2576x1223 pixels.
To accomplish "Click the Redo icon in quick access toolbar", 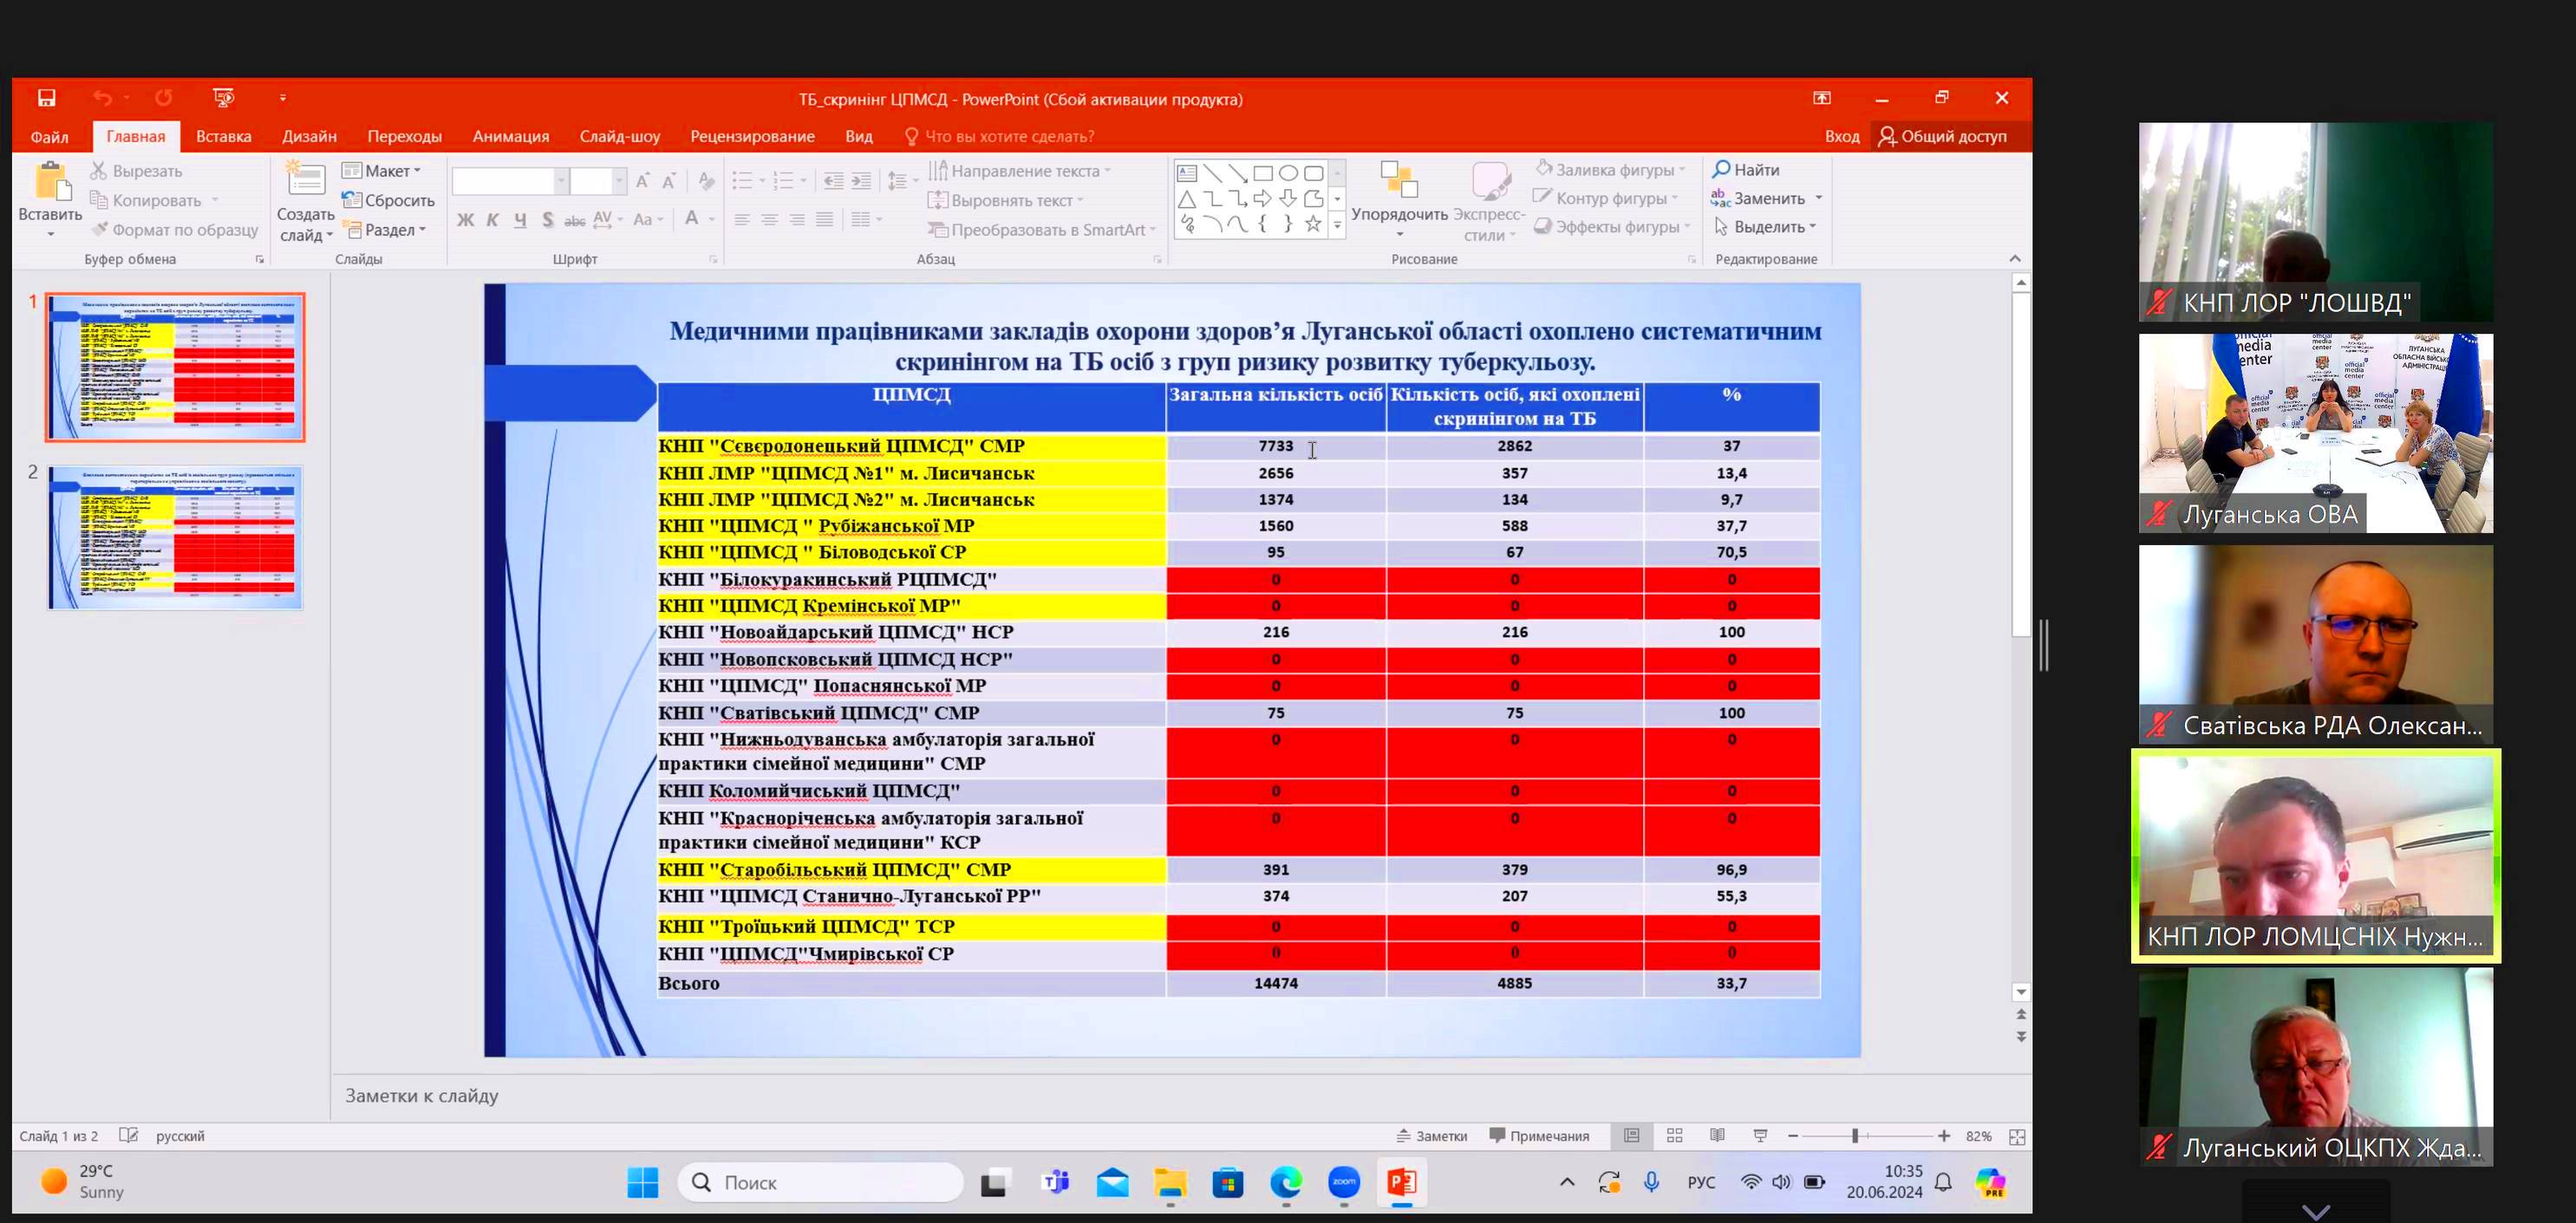I will [x=163, y=97].
